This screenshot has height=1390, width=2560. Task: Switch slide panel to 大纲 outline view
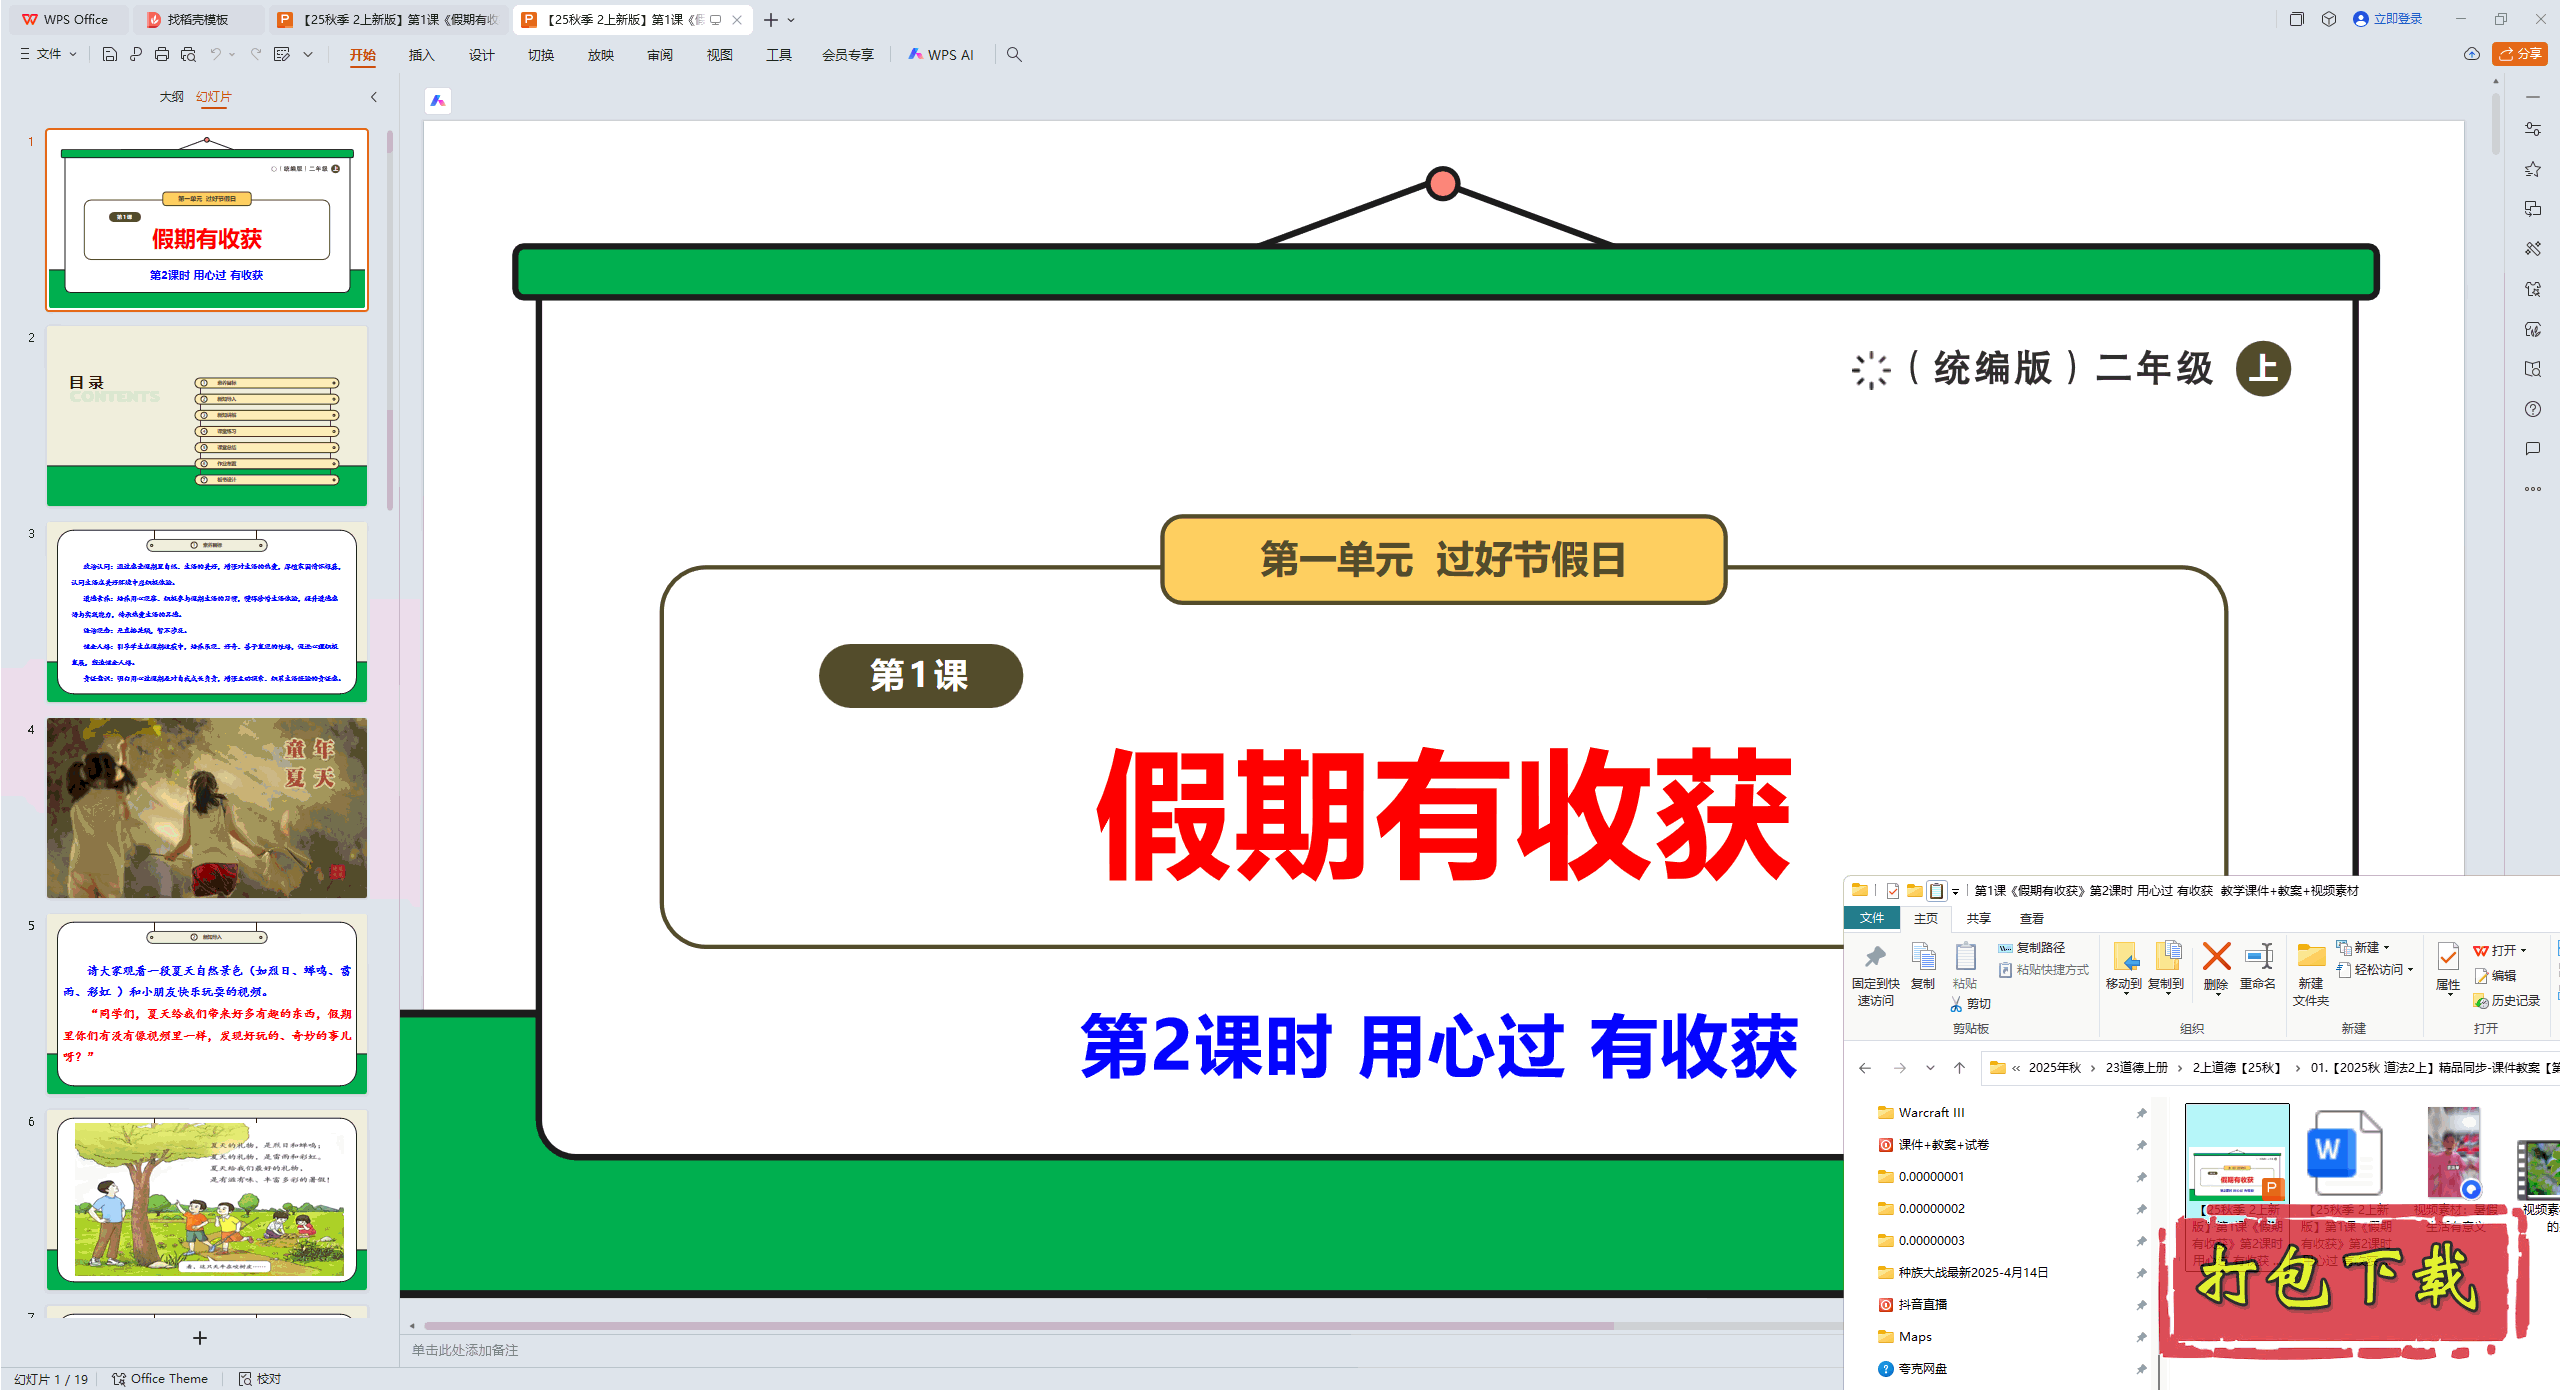171,97
